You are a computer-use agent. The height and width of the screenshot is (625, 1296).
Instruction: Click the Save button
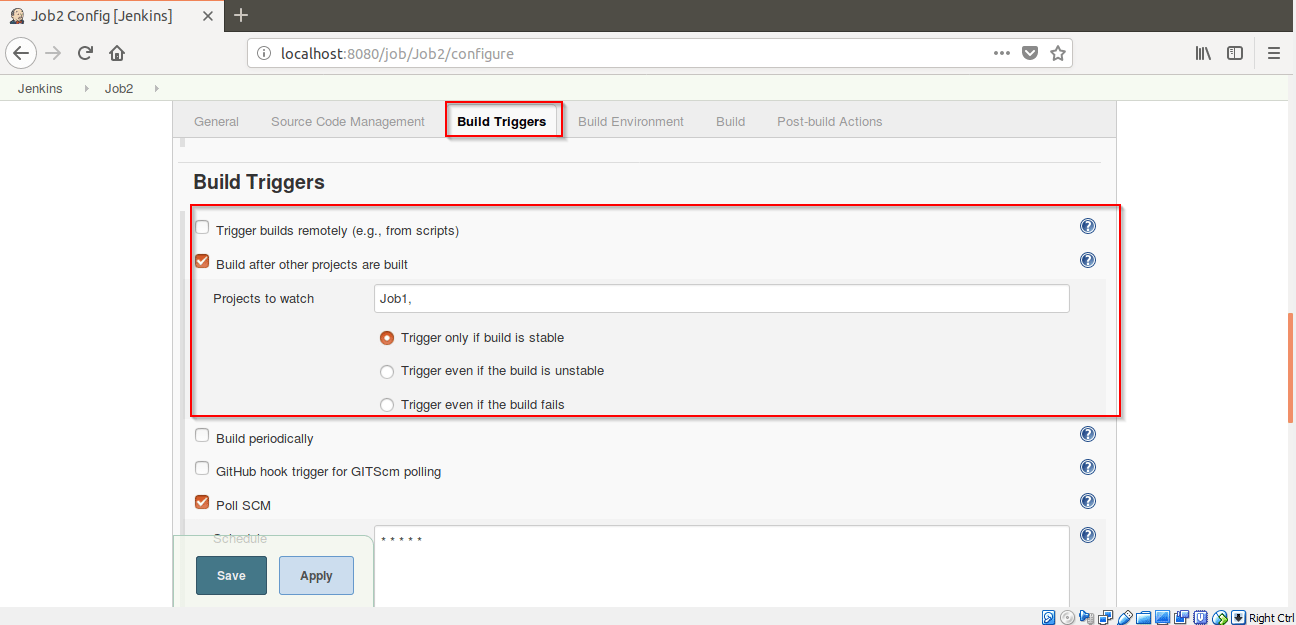231,575
